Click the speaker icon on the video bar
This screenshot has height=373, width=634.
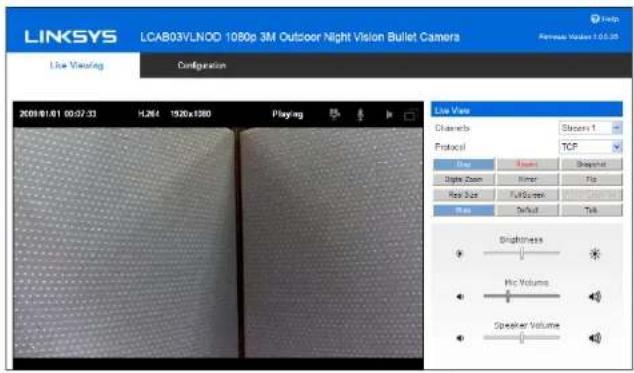click(x=389, y=115)
